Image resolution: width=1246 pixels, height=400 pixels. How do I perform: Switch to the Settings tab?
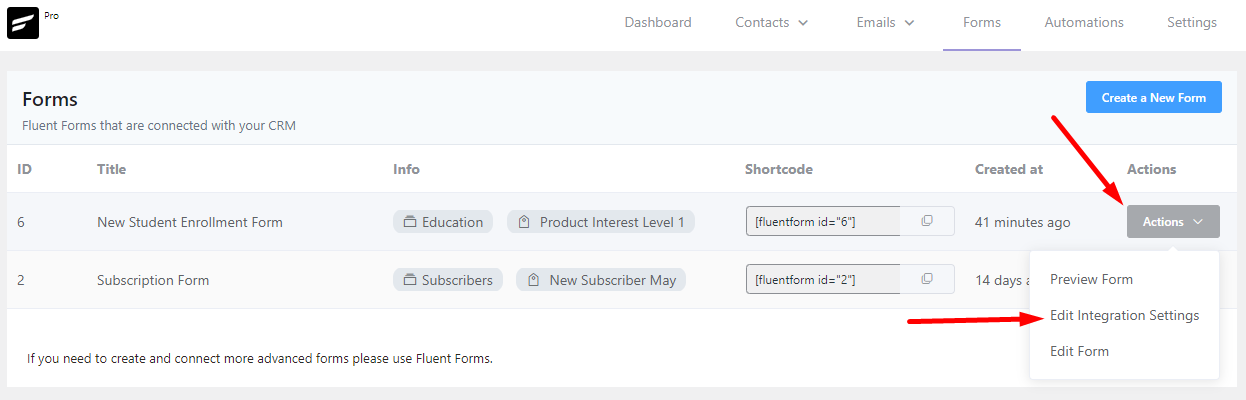[x=1192, y=23]
